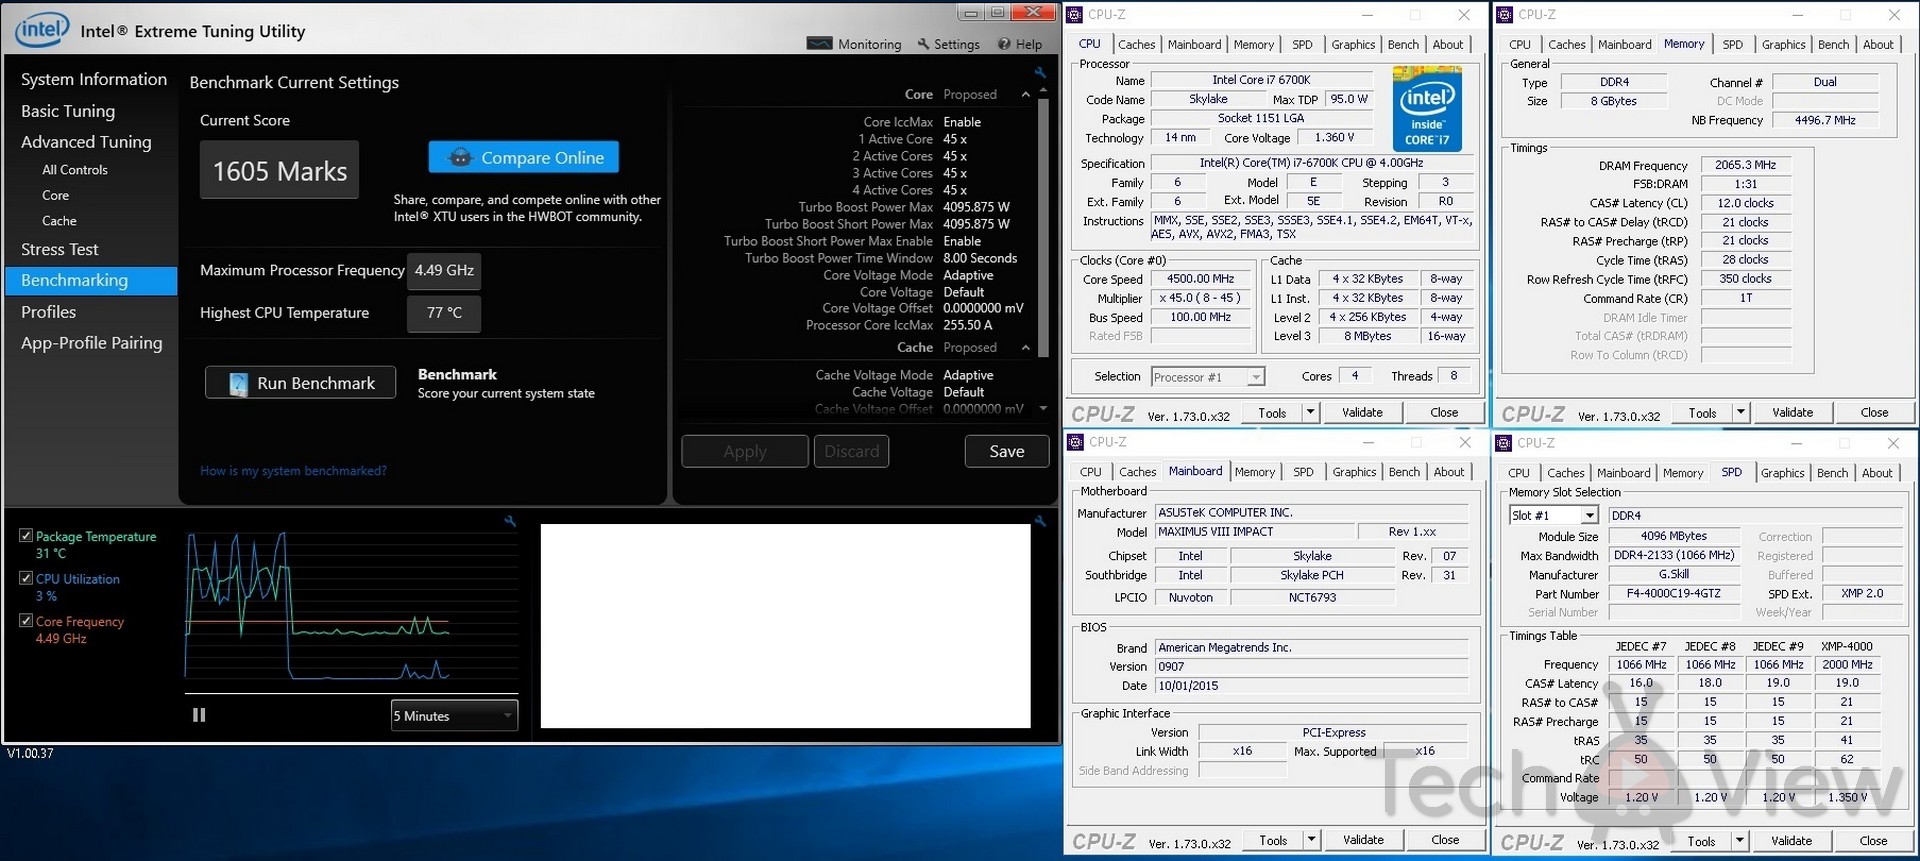Click the Core Voltage 1.360 V field
The width and height of the screenshot is (1920, 861).
coord(1334,138)
